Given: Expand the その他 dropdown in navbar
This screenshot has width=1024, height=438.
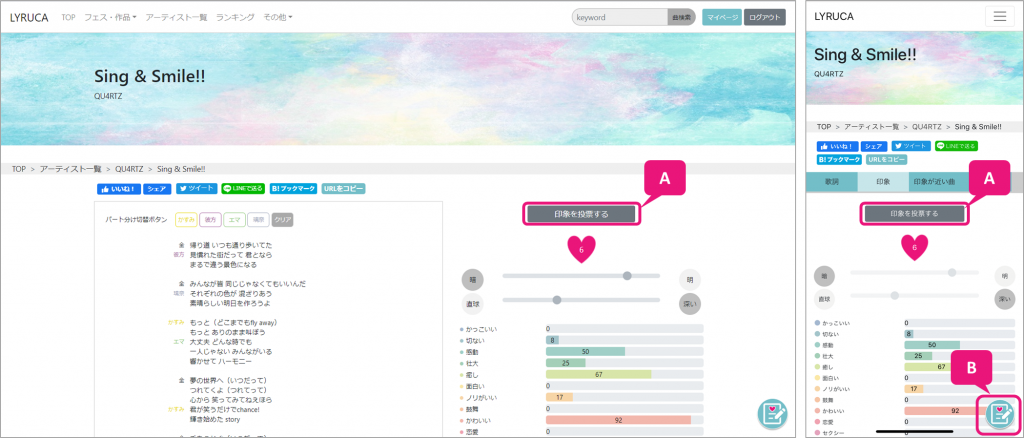Looking at the screenshot, I should (x=278, y=17).
